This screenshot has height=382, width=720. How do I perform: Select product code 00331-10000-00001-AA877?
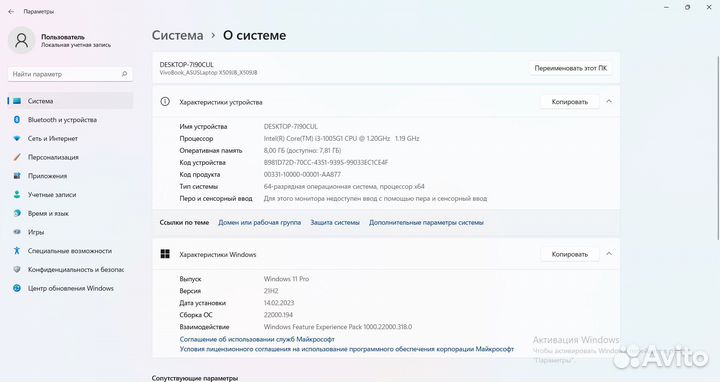pos(302,174)
